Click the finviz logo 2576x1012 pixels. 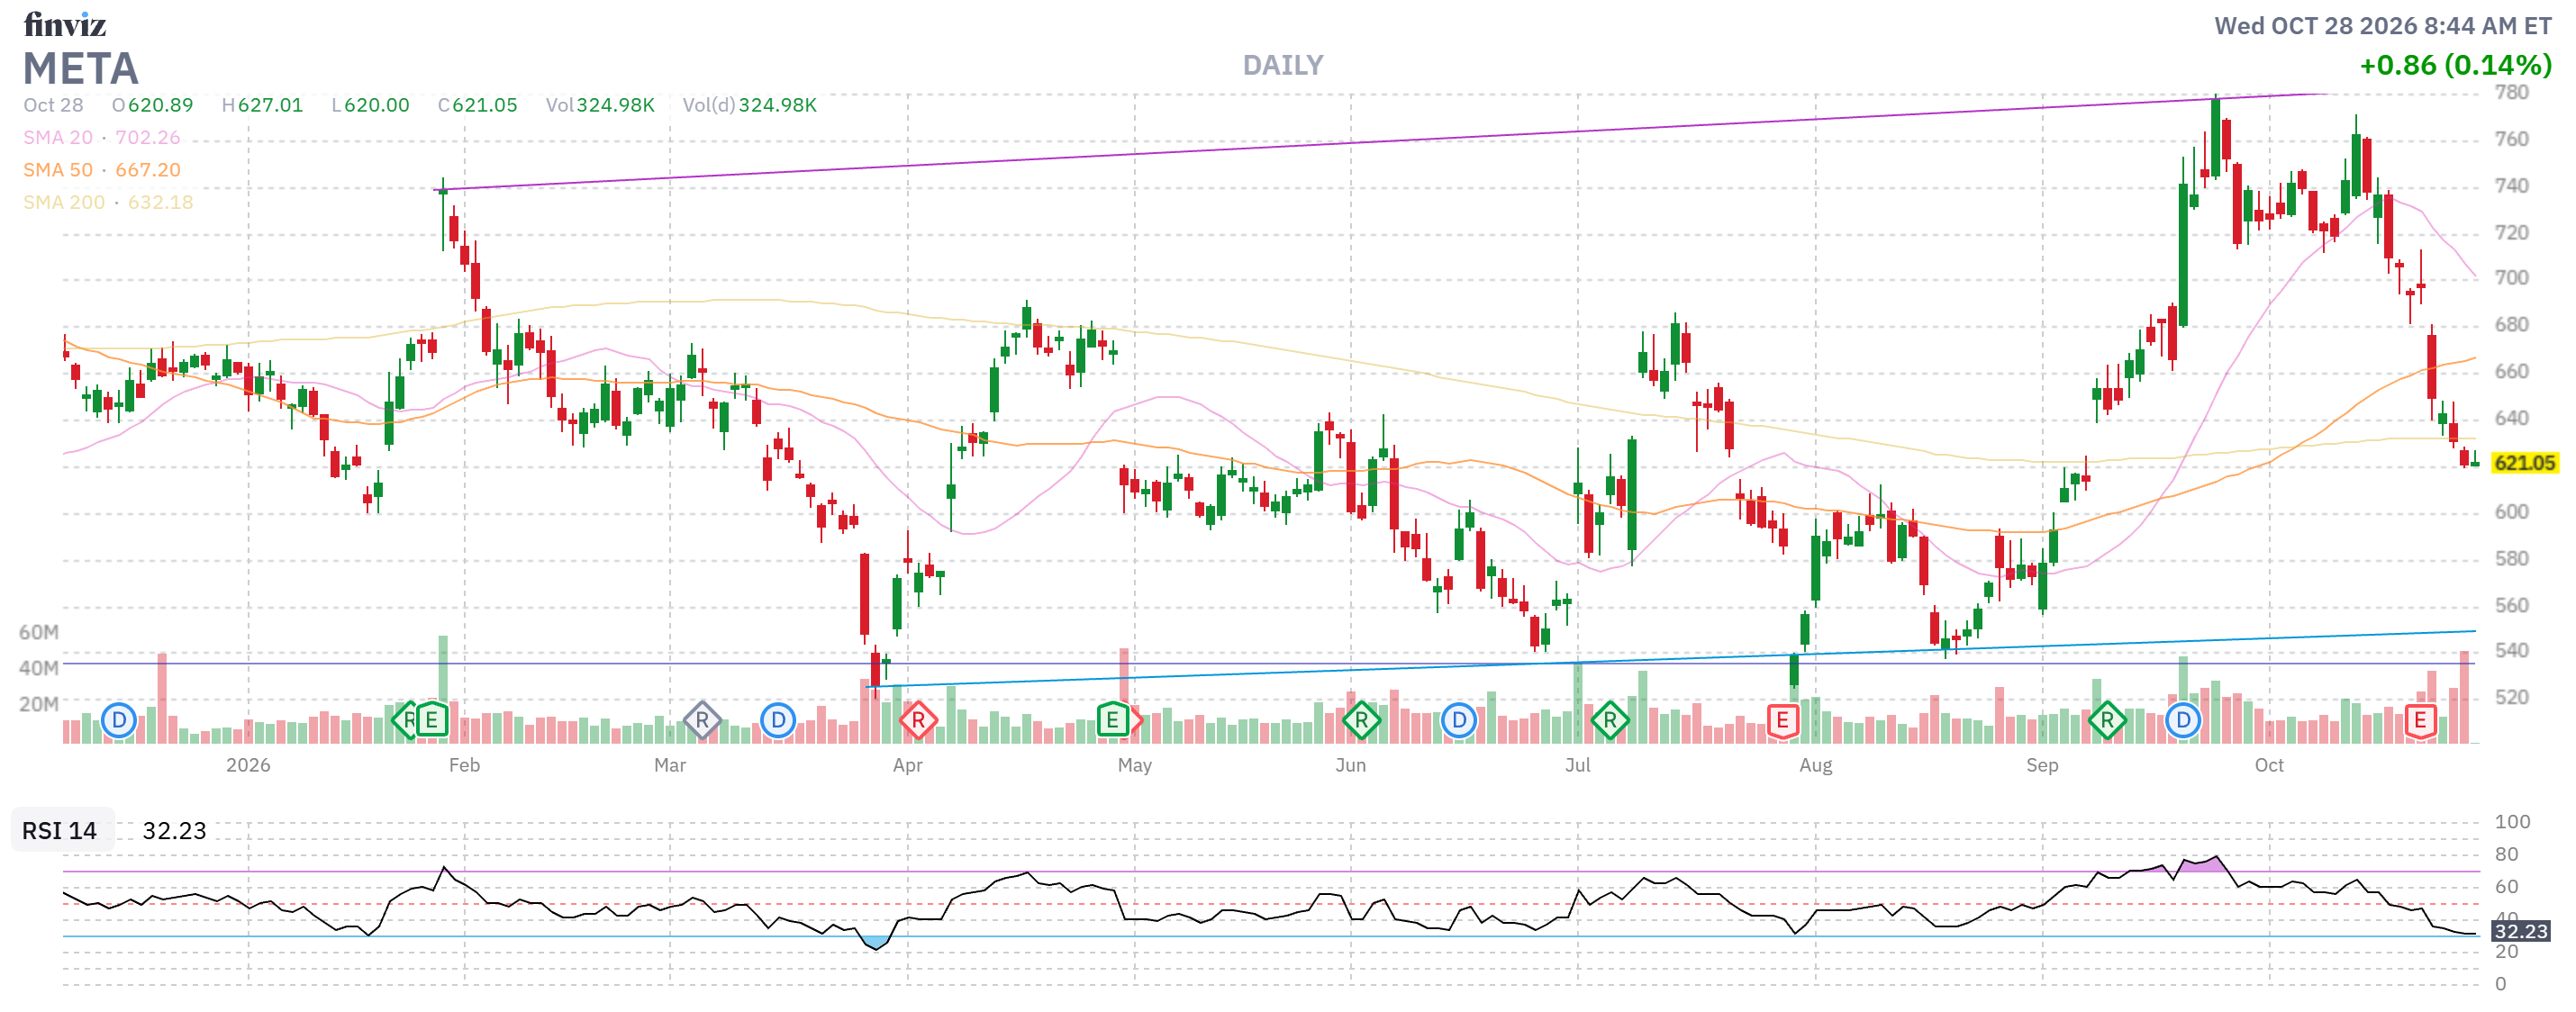coord(65,24)
